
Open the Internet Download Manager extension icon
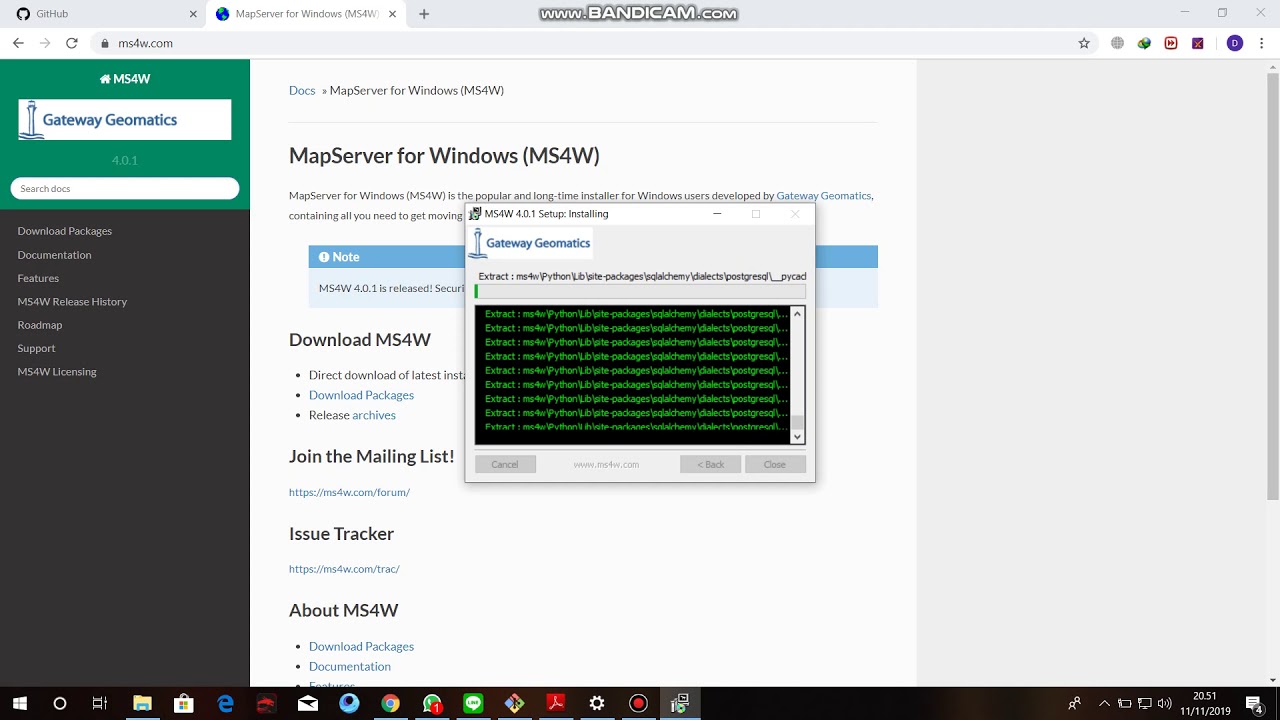click(1144, 43)
